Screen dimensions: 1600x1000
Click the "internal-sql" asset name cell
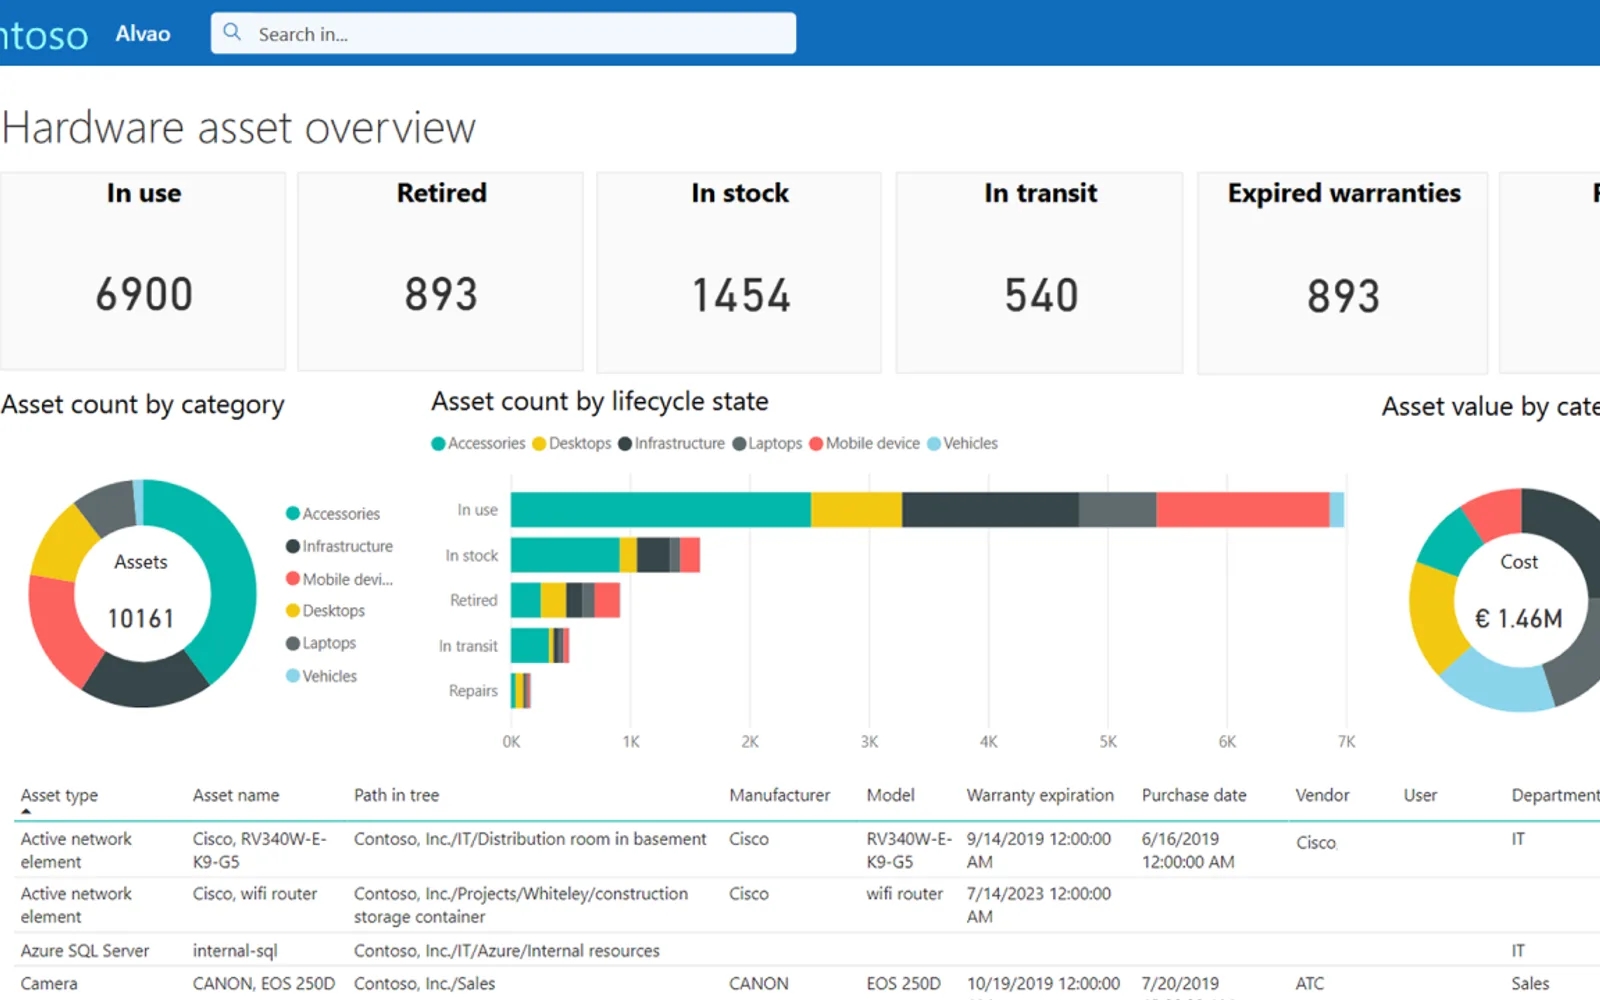(235, 951)
